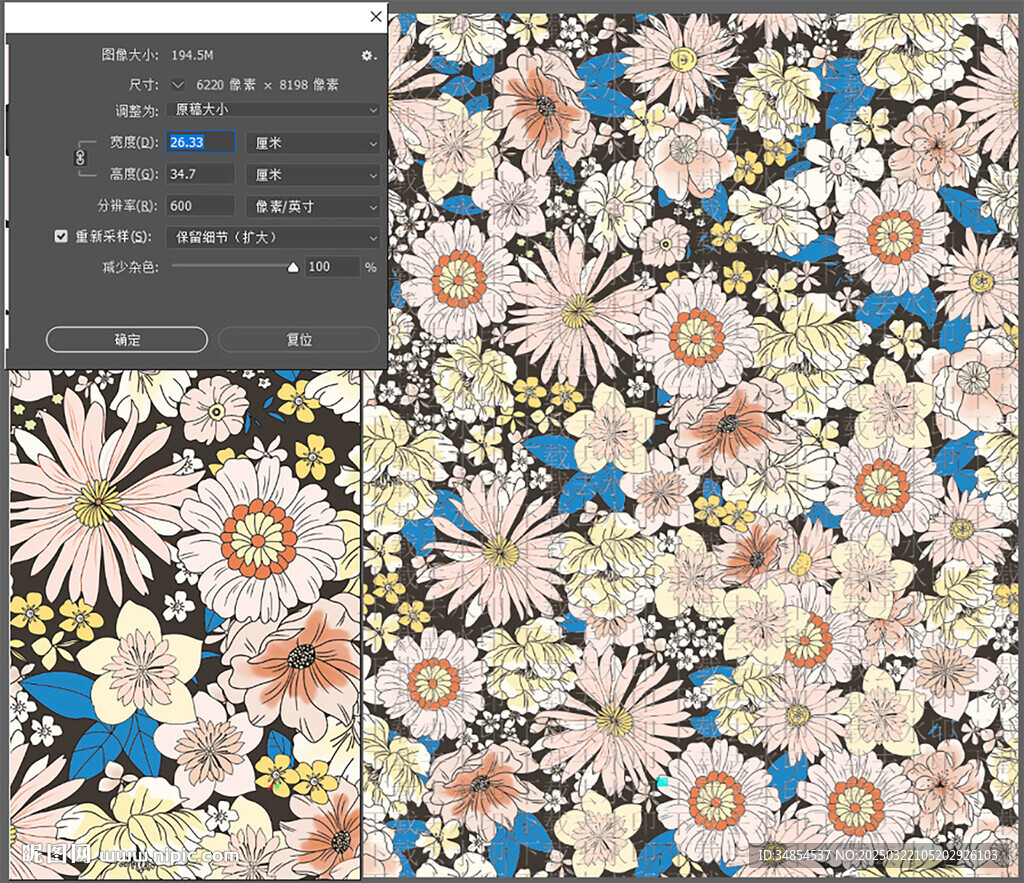
Task: Toggle the constrain proportions chain link icon
Action: coord(81,158)
